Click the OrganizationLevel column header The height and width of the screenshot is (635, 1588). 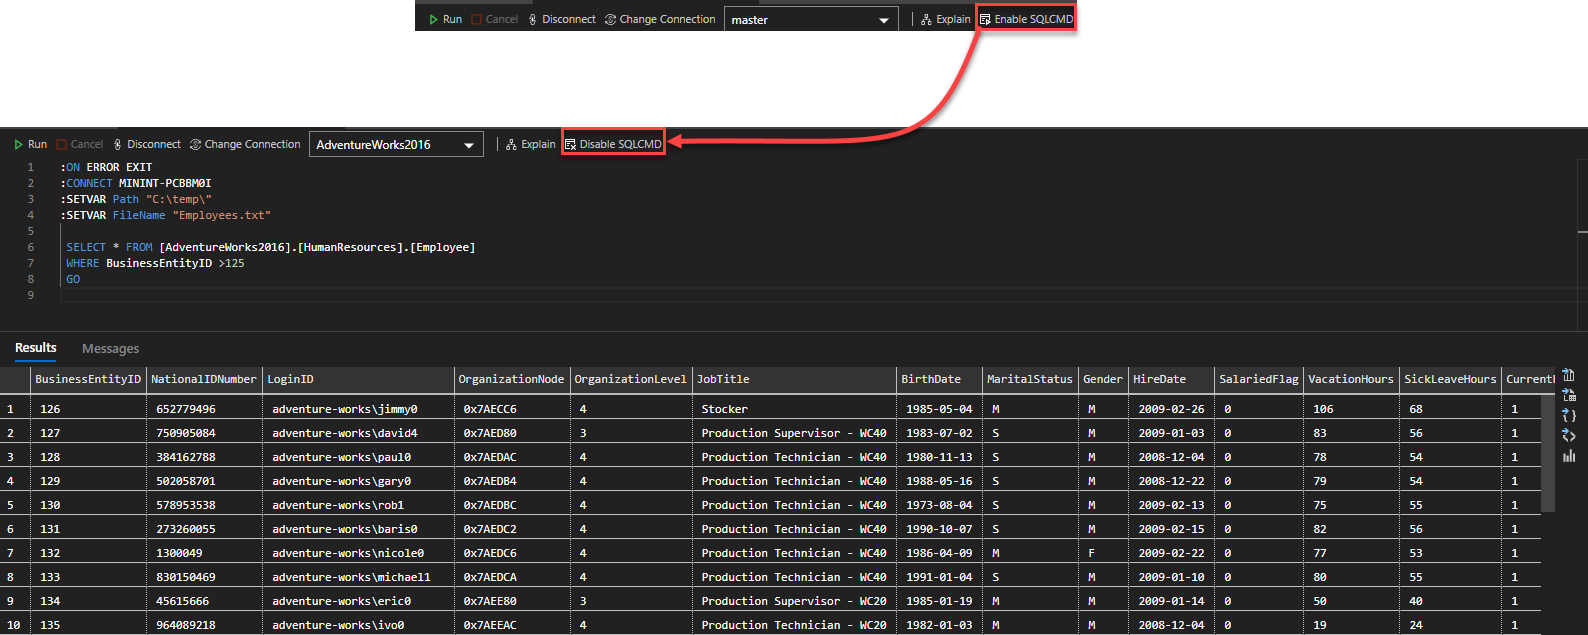click(x=631, y=379)
